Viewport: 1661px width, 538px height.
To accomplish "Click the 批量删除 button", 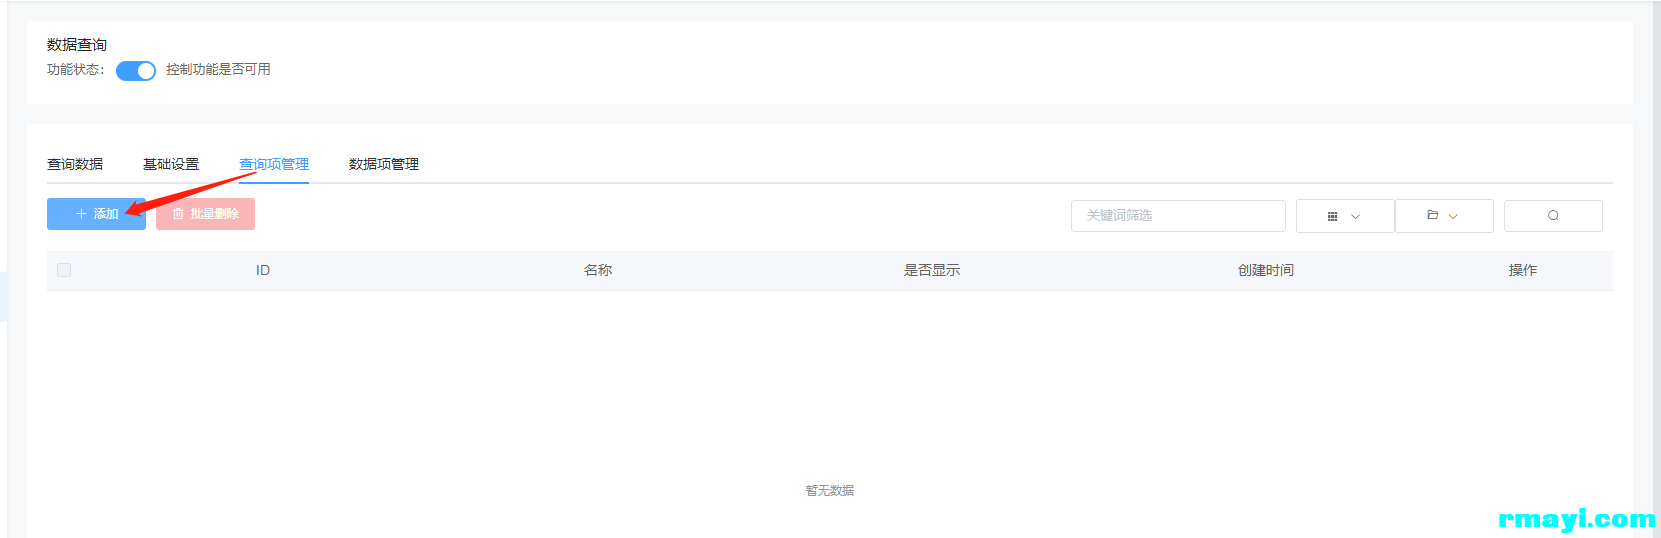I will tap(205, 214).
